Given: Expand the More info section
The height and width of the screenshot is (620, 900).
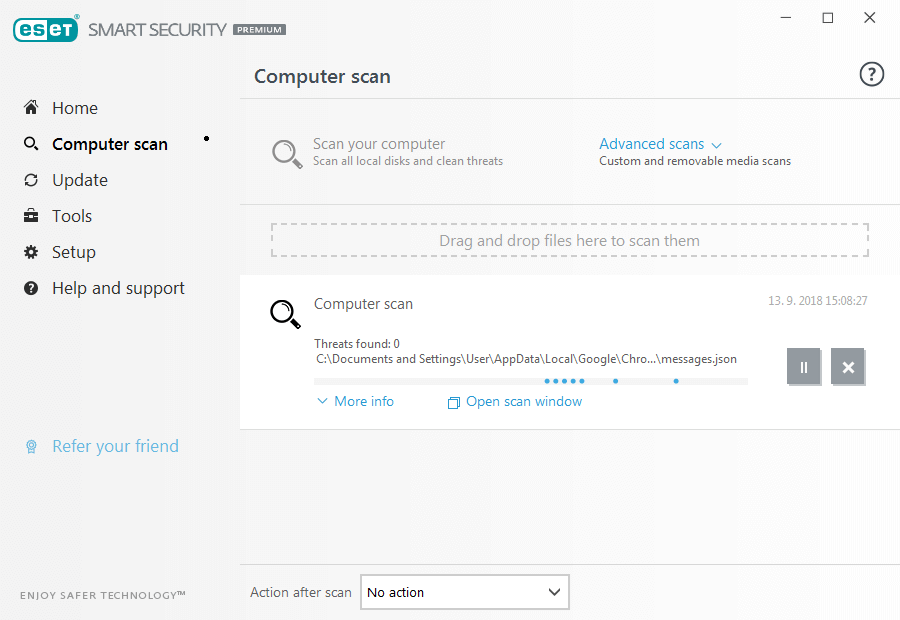Looking at the screenshot, I should pyautogui.click(x=354, y=400).
